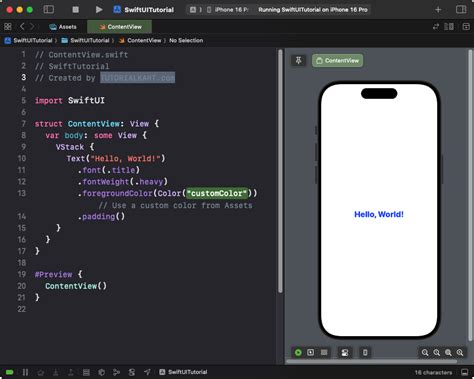The image size is (474, 379).
Task: Click the .padding() modifier line
Action: tap(101, 217)
